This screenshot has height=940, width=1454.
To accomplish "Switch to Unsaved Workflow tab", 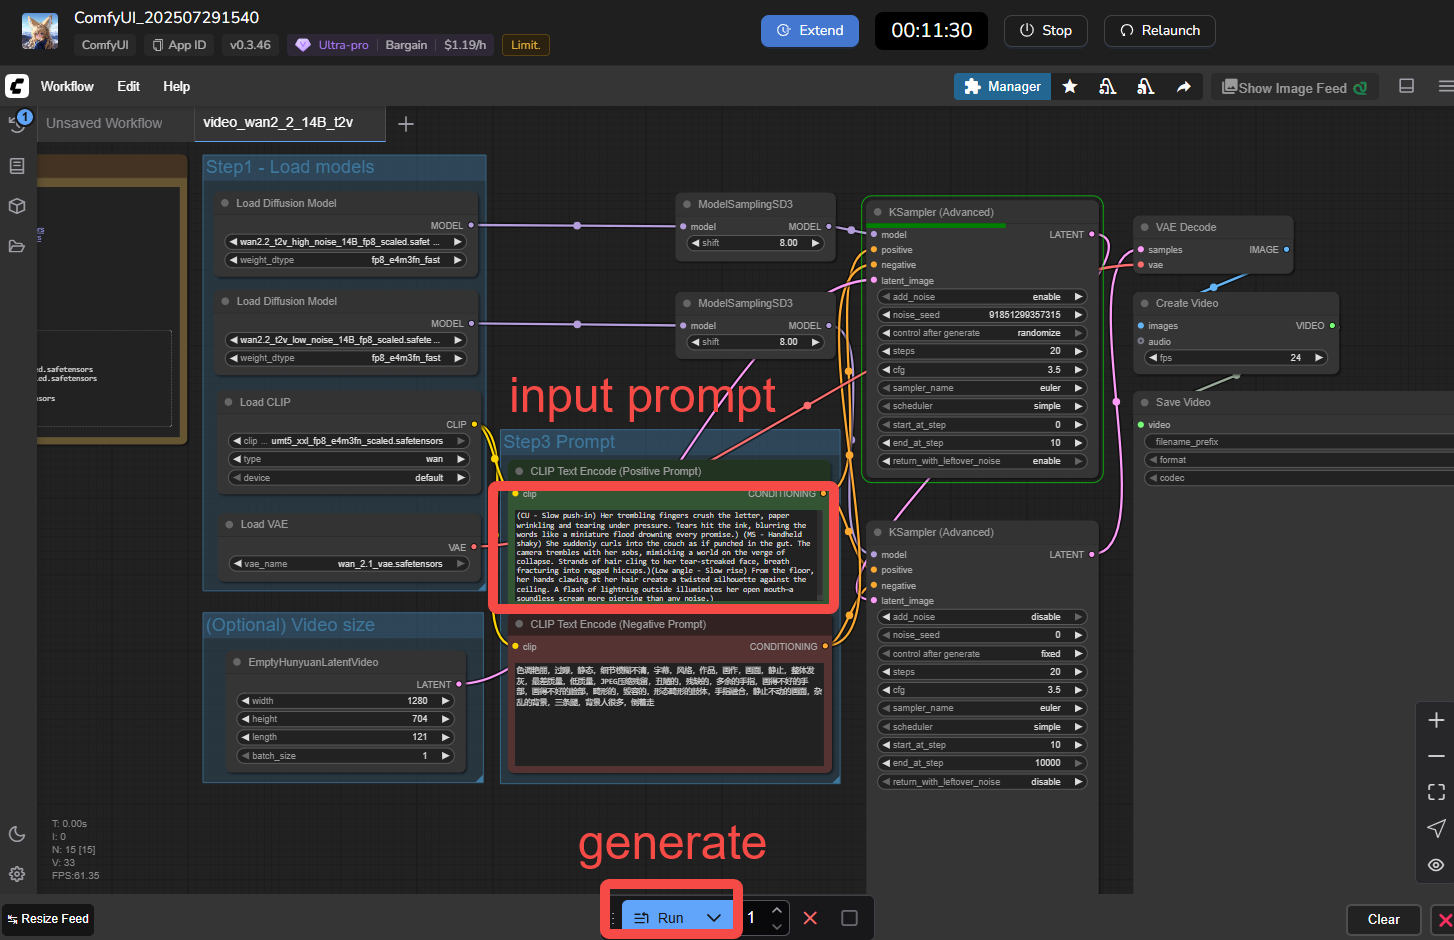I will 104,123.
